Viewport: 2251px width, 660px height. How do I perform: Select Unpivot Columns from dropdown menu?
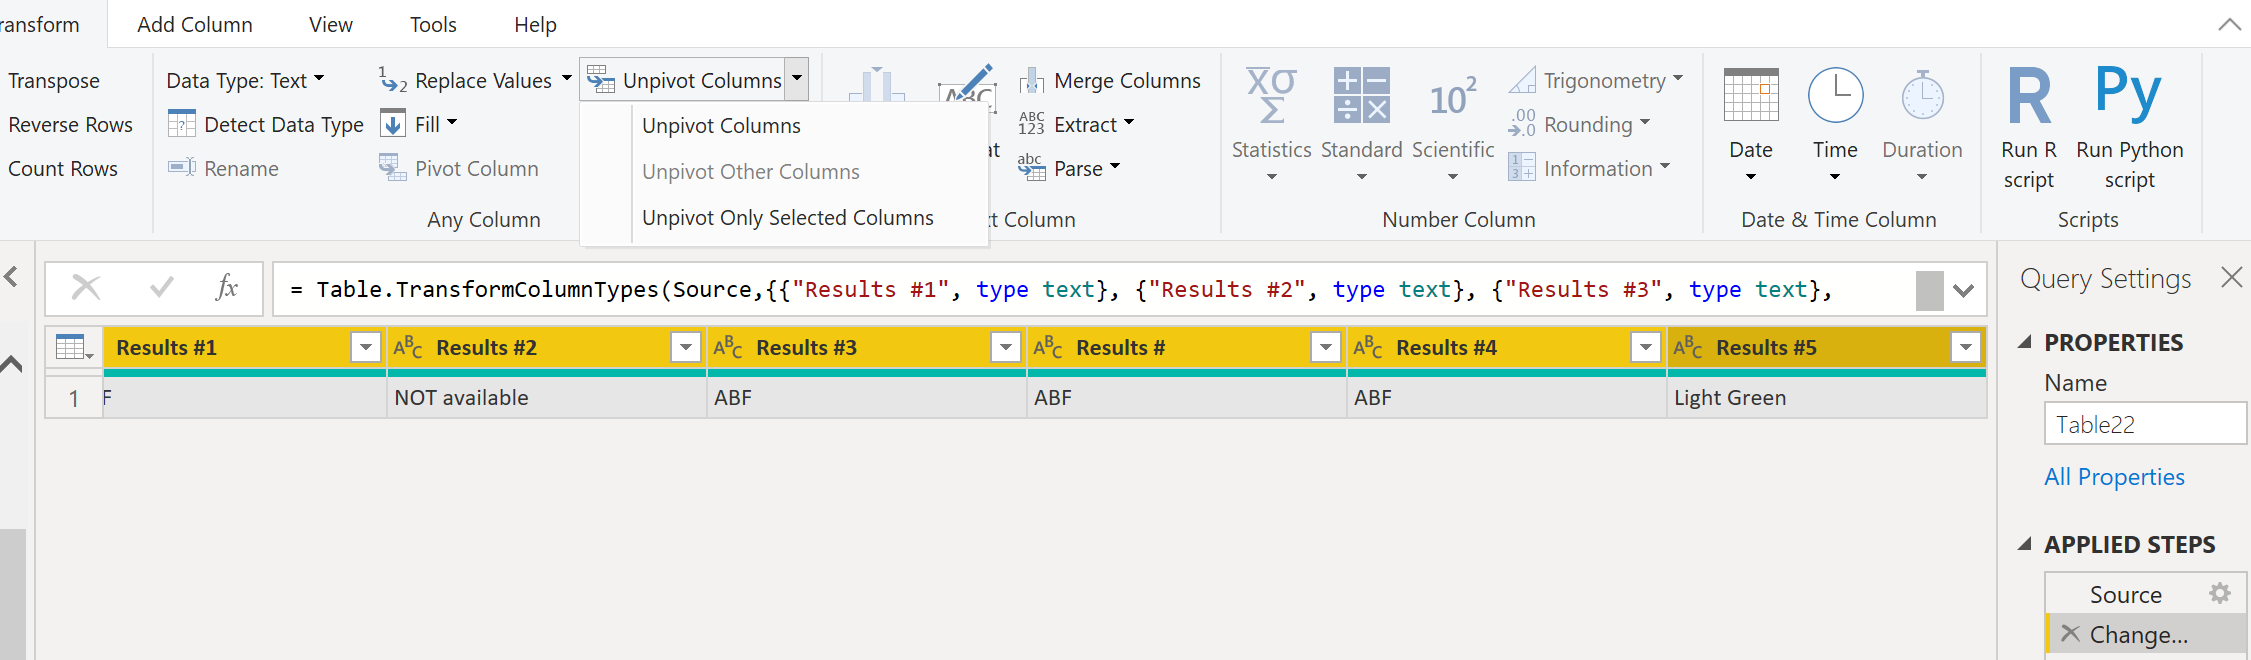point(721,126)
